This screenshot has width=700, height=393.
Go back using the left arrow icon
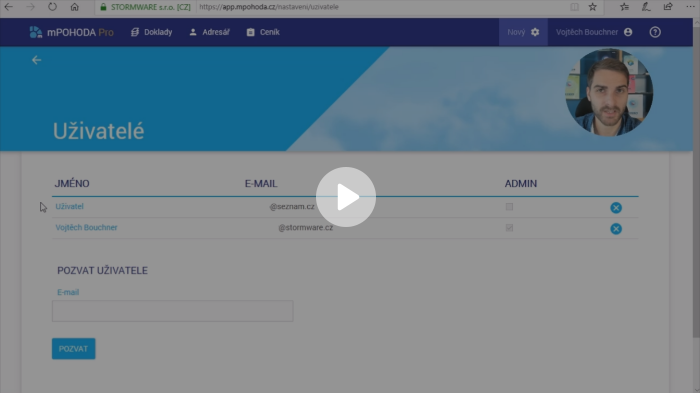(x=37, y=60)
